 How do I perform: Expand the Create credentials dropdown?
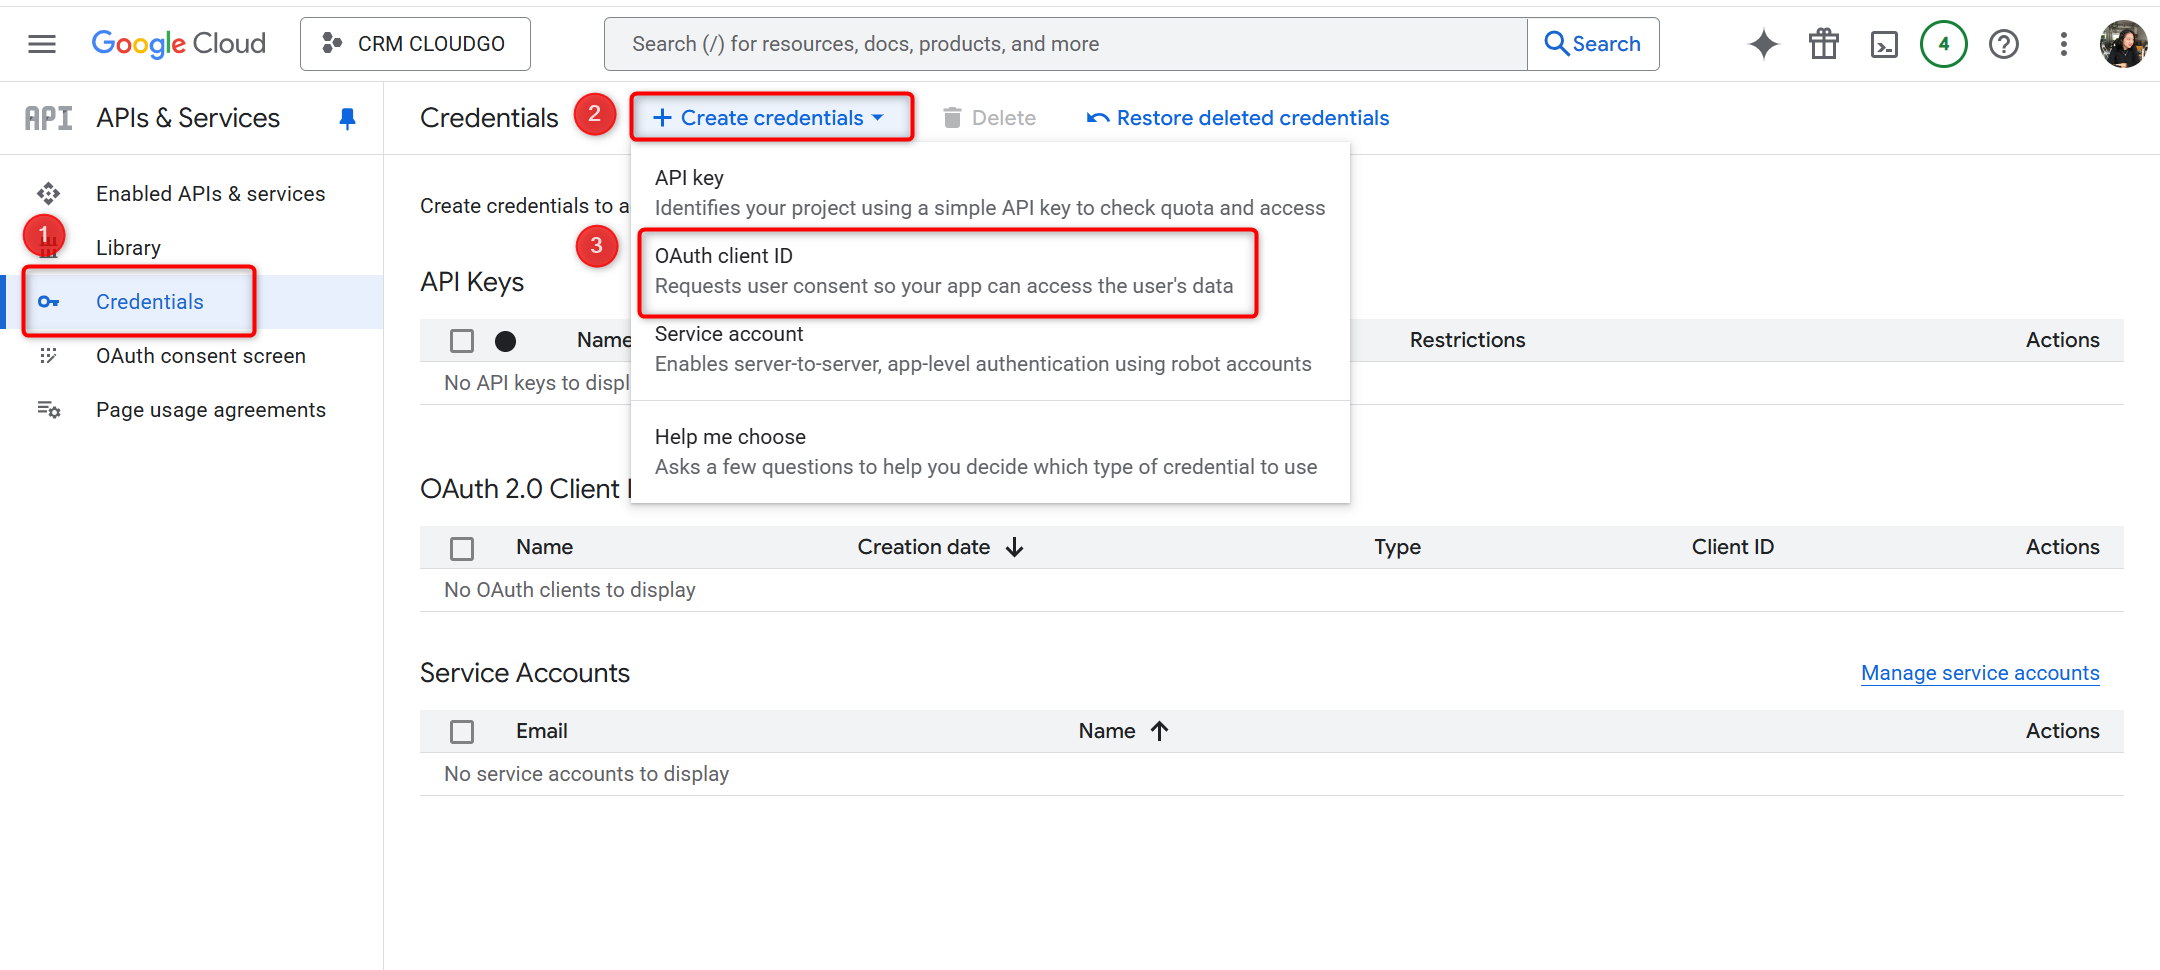(x=770, y=117)
